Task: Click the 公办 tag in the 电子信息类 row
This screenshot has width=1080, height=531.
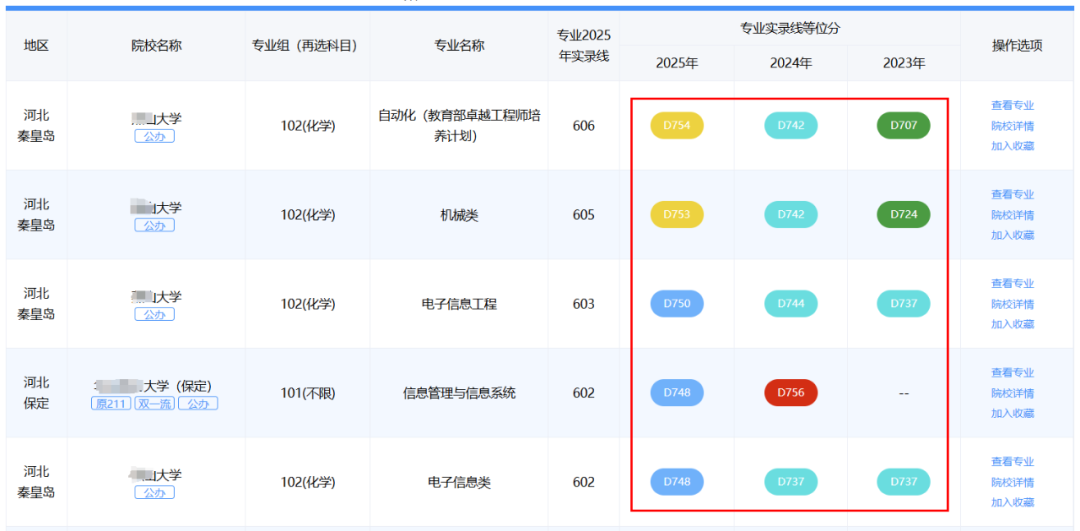Action: (x=155, y=492)
